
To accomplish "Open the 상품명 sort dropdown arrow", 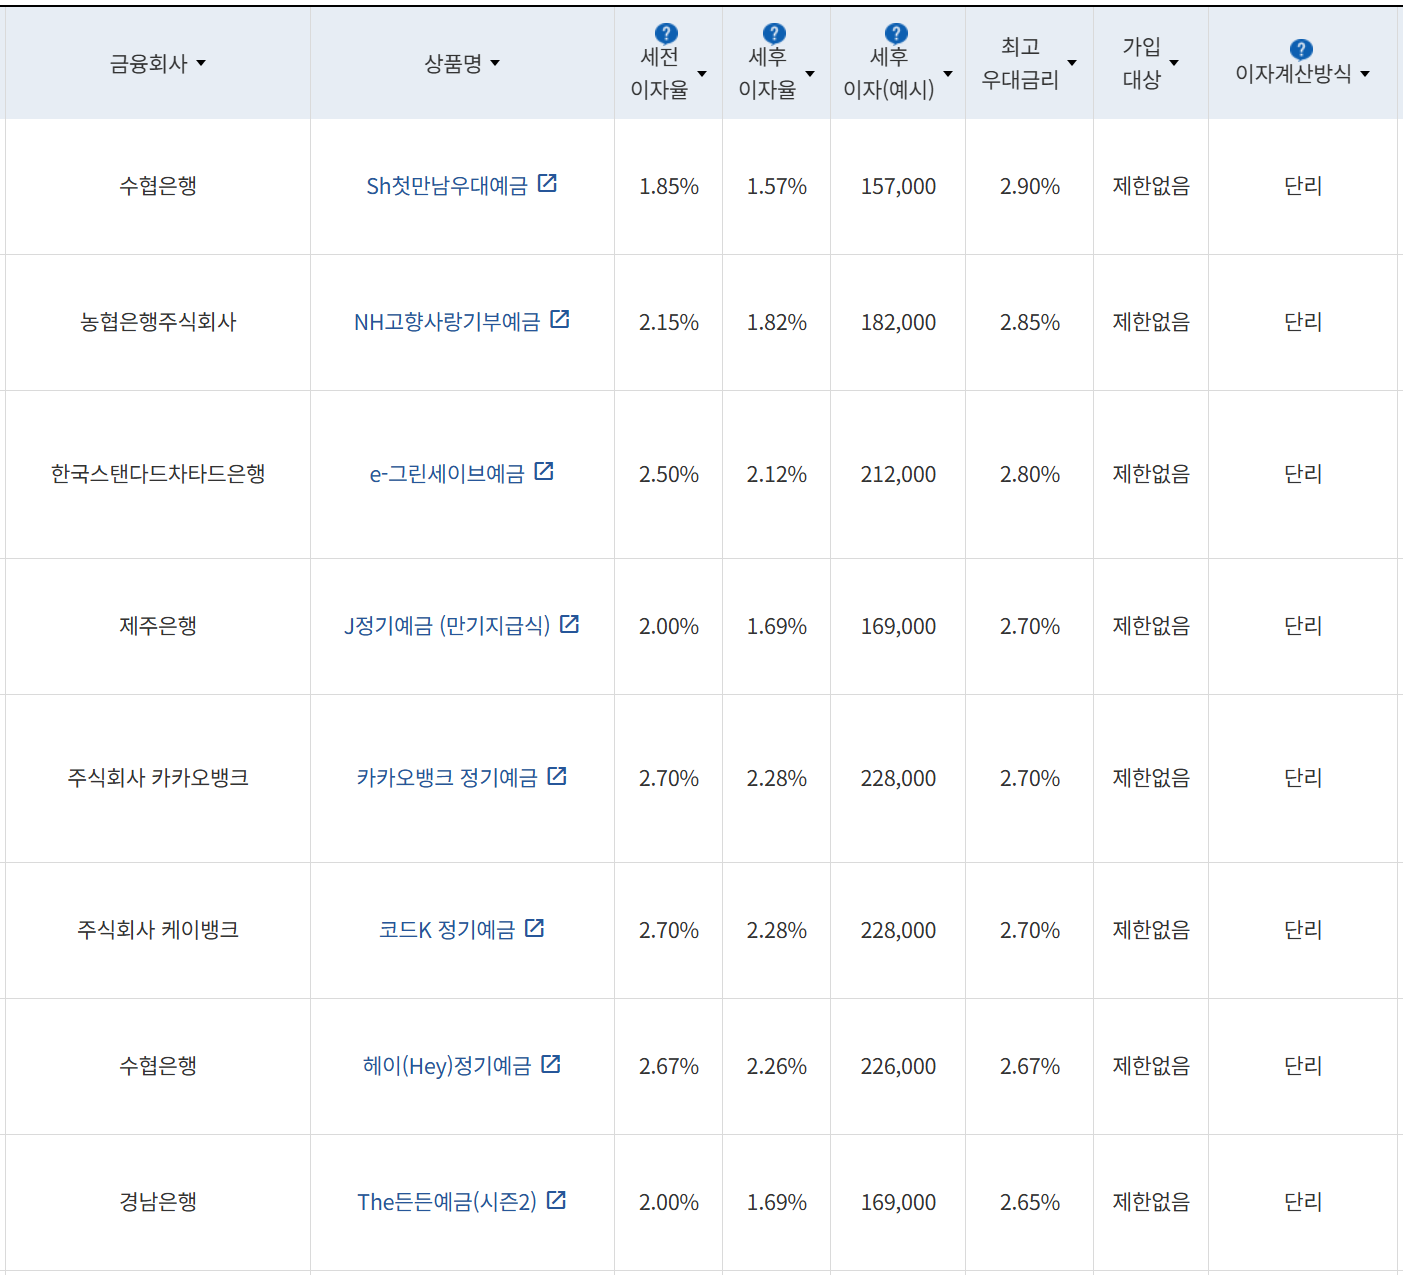I will [499, 63].
